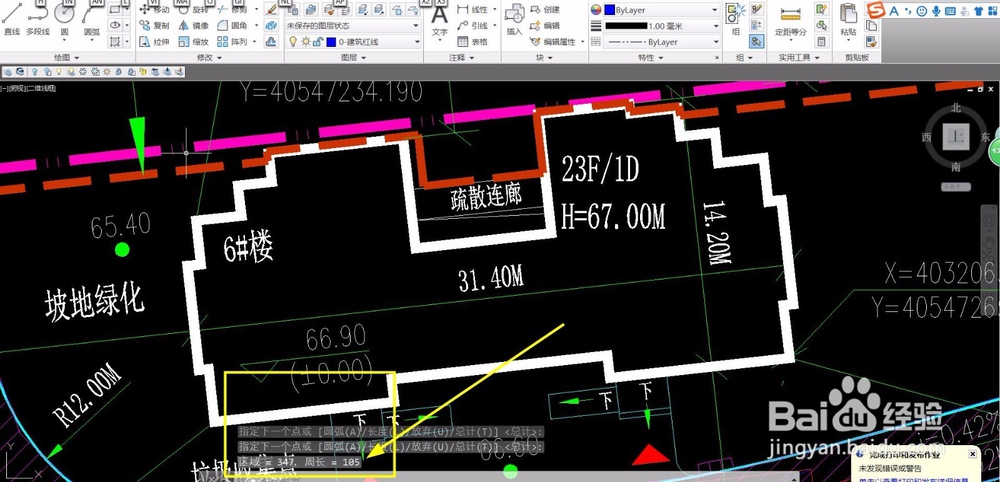Click the blue ByLayer color swatch in 特性

coord(609,10)
